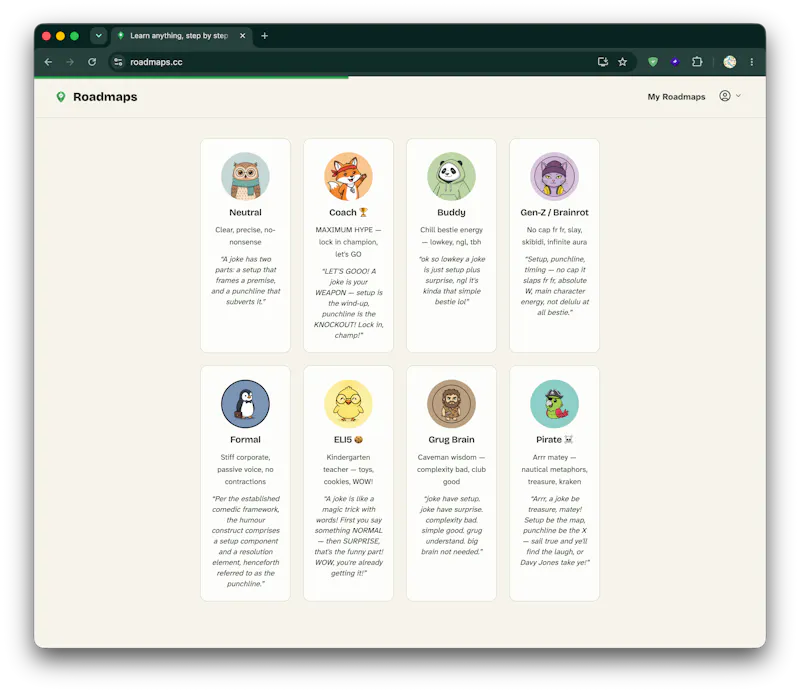This screenshot has width=800, height=693.
Task: Click the Pirate card title
Action: pos(555,439)
